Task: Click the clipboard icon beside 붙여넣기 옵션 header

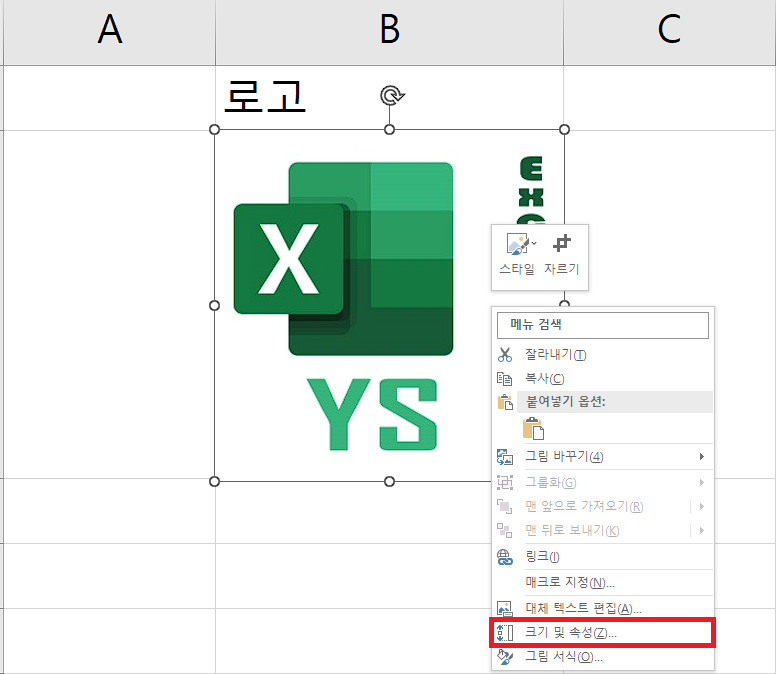Action: 505,402
